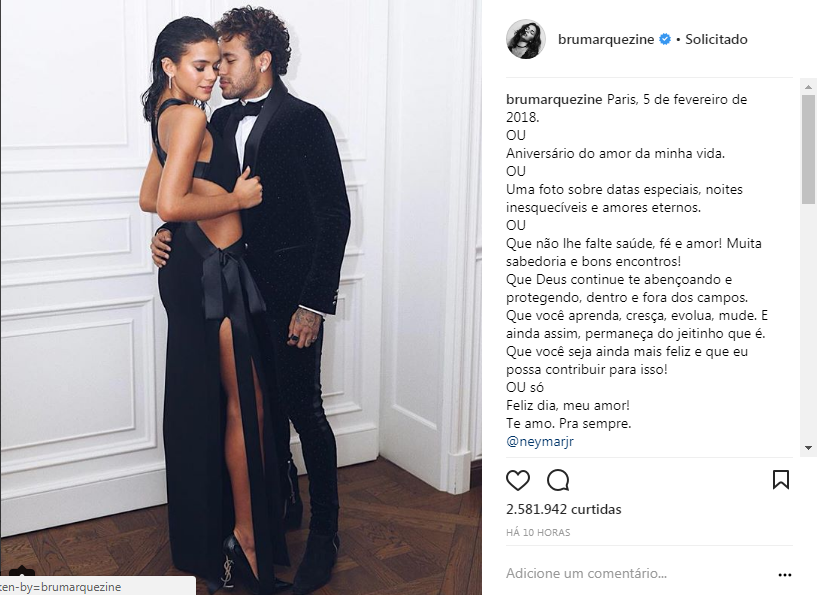The height and width of the screenshot is (595, 817).
Task: Click the blue verified badge
Action: 665,39
